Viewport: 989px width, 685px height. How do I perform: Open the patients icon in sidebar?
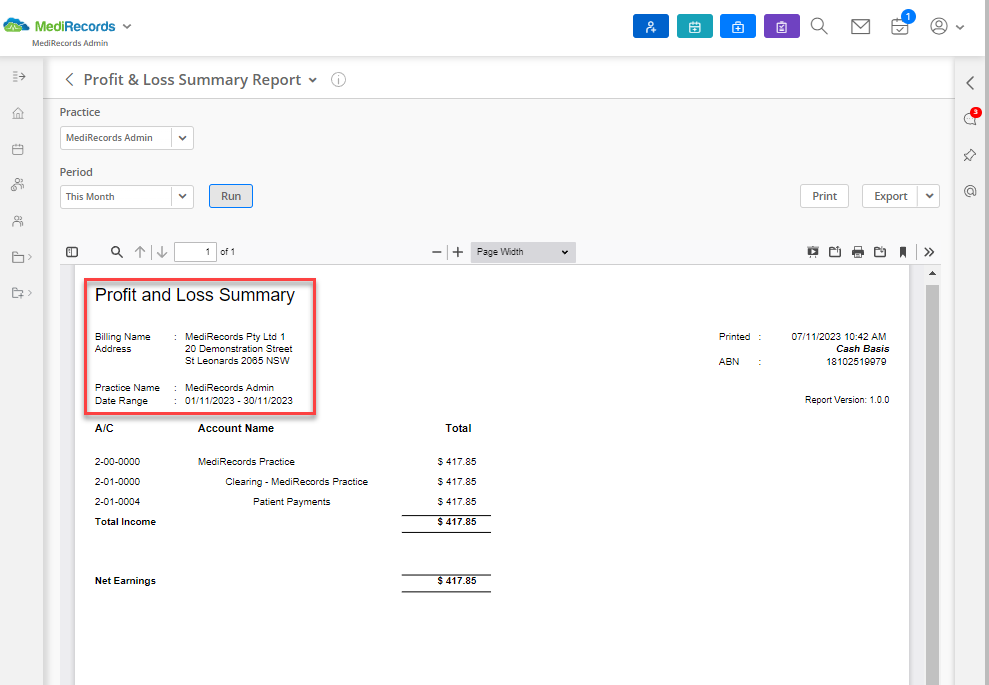point(18,185)
